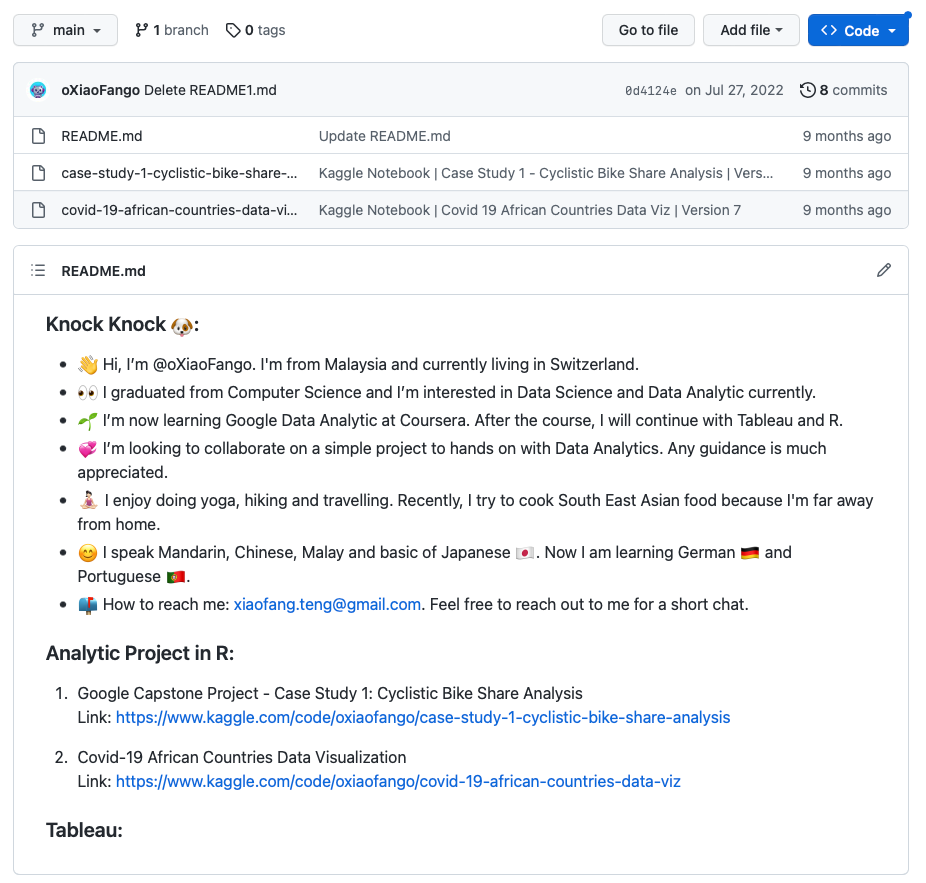Image resolution: width=926 pixels, height=883 pixels.
Task: Expand the blue Code dropdown button
Action: click(857, 30)
